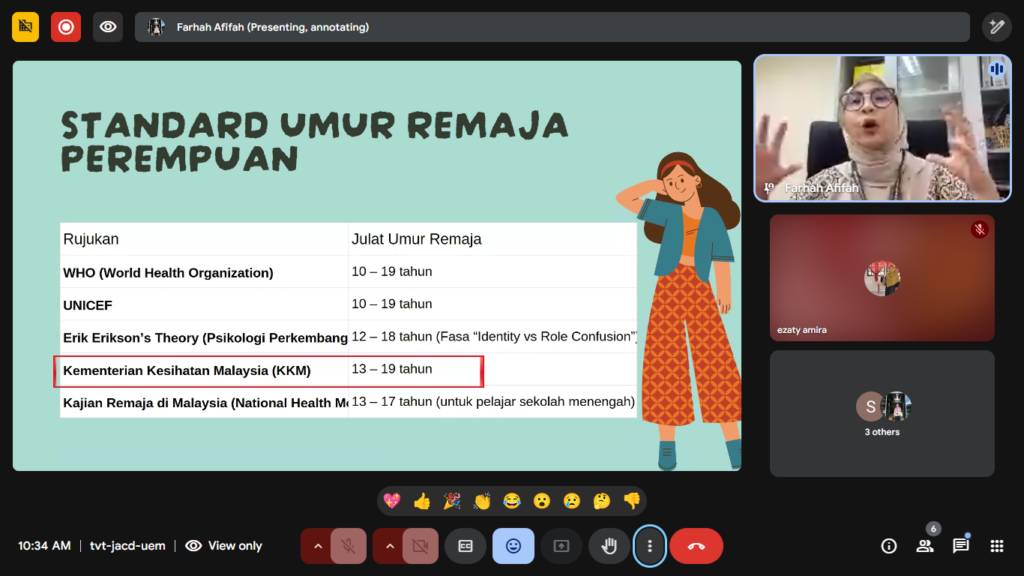Viewport: 1024px width, 576px height.
Task: Click the Kajian Remaja di Malaysia row label
Action: 205,403
